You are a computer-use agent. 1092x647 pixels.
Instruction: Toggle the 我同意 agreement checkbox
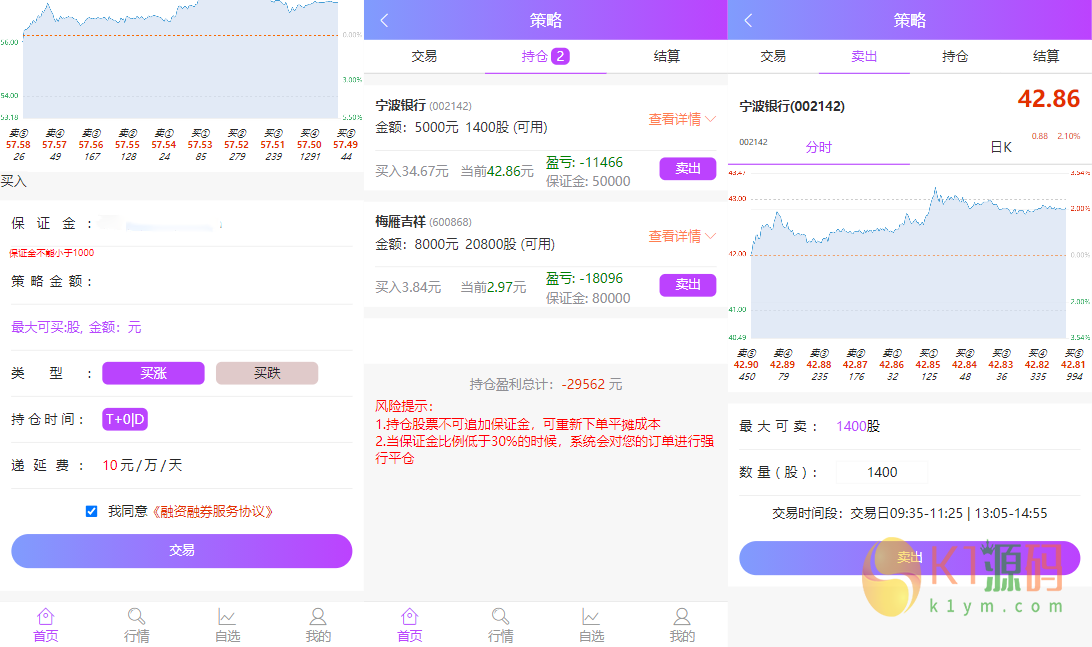click(92, 511)
